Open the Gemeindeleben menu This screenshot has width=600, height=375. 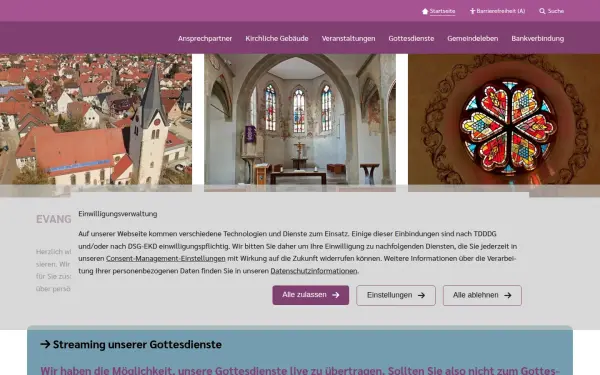[x=473, y=38]
